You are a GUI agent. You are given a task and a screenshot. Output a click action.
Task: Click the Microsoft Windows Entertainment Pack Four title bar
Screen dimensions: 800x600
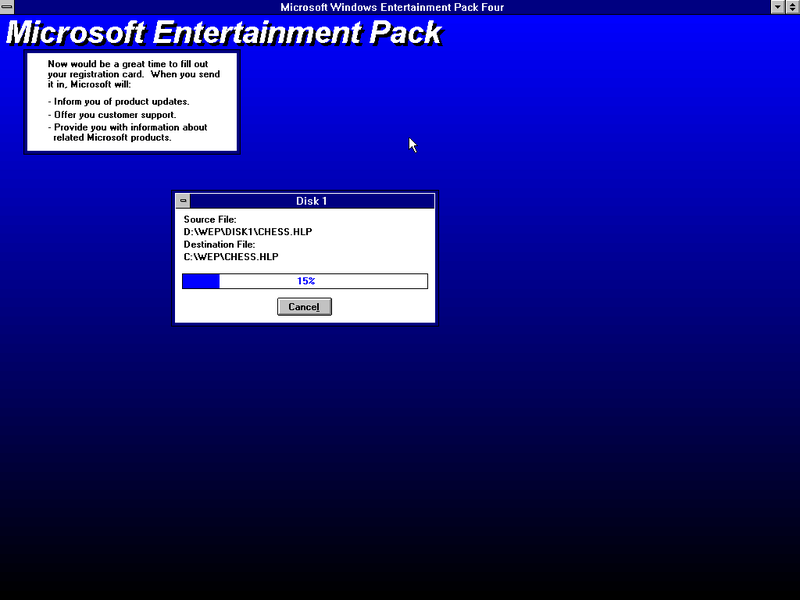click(x=392, y=7)
